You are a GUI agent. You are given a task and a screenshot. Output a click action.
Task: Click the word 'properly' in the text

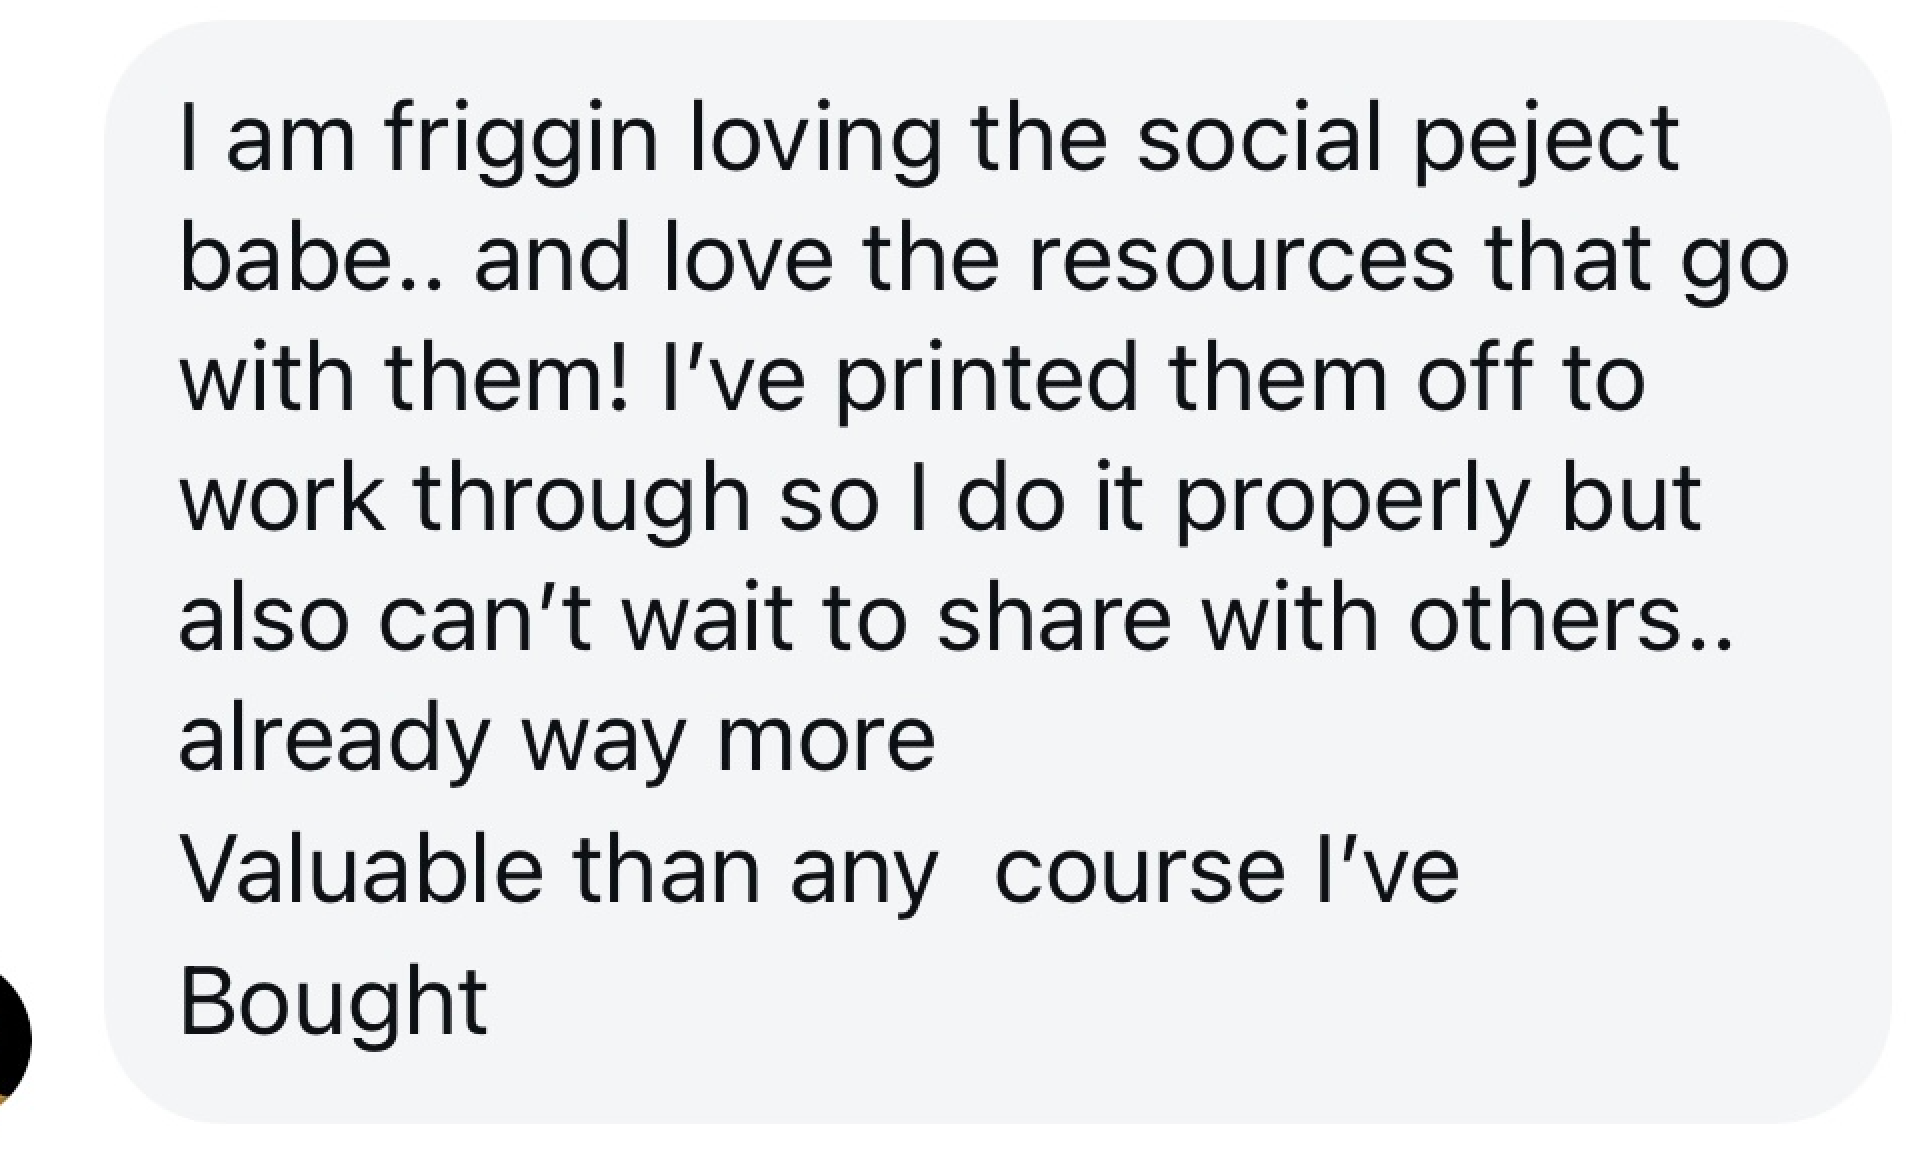tap(1352, 500)
